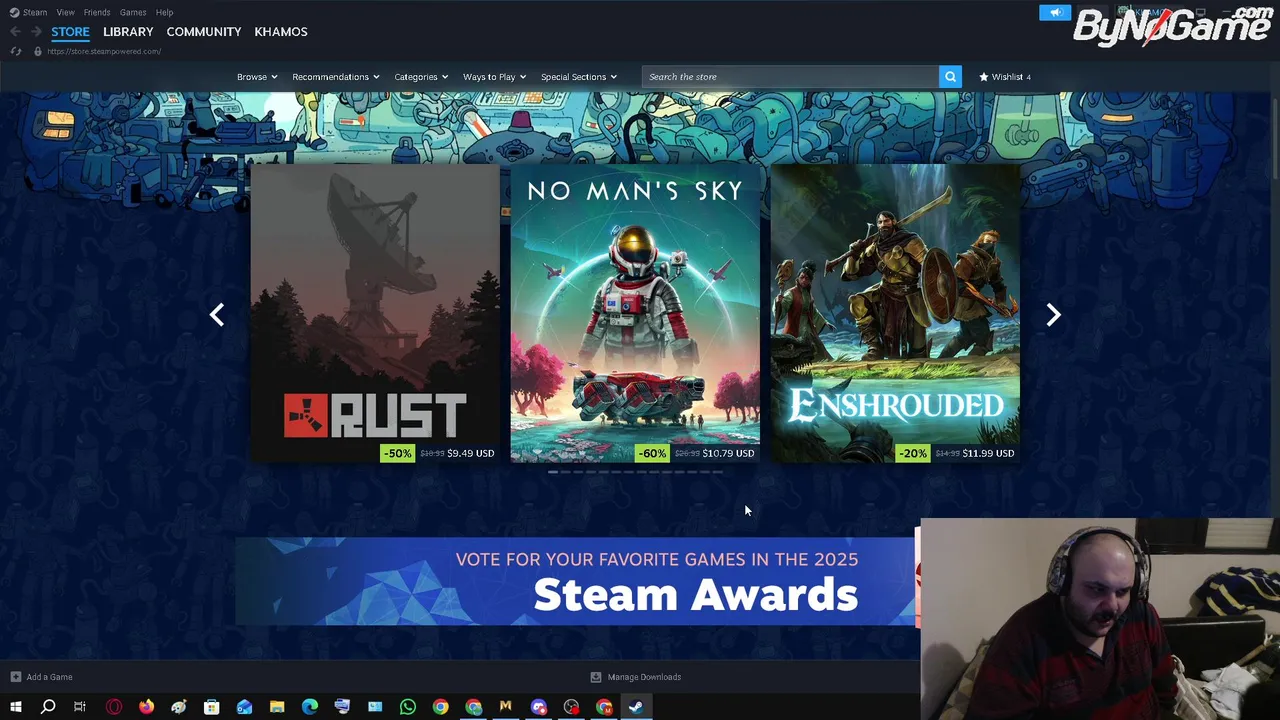Switch to the STORE tab

[70, 32]
